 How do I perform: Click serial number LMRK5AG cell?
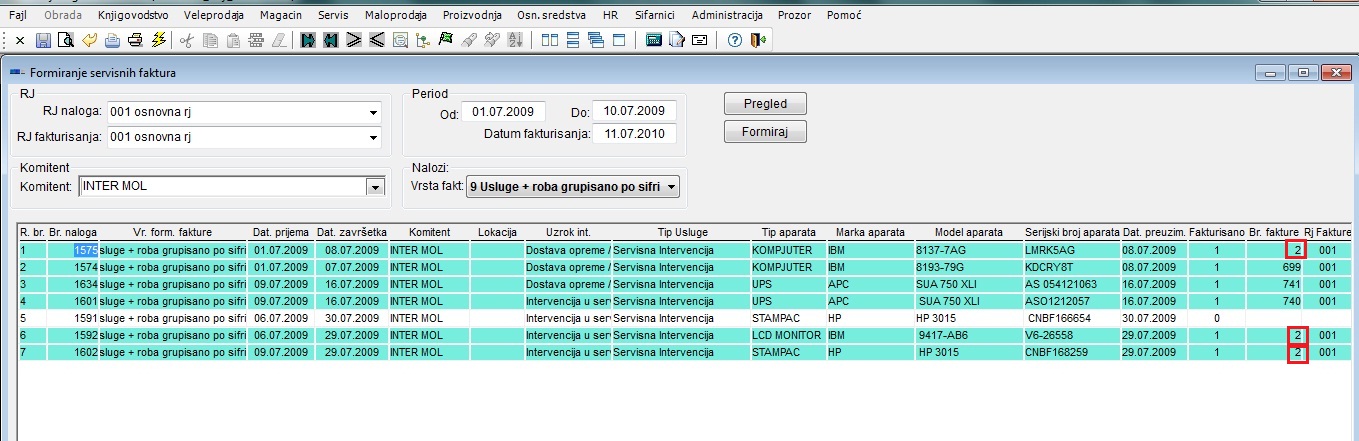point(1072,250)
